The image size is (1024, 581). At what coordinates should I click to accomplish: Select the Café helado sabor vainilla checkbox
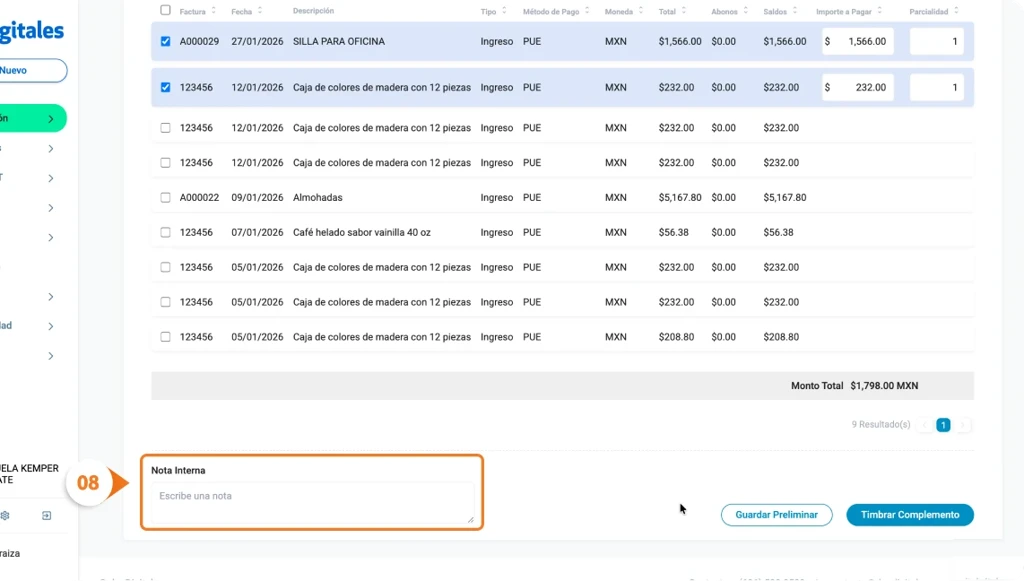coord(166,233)
